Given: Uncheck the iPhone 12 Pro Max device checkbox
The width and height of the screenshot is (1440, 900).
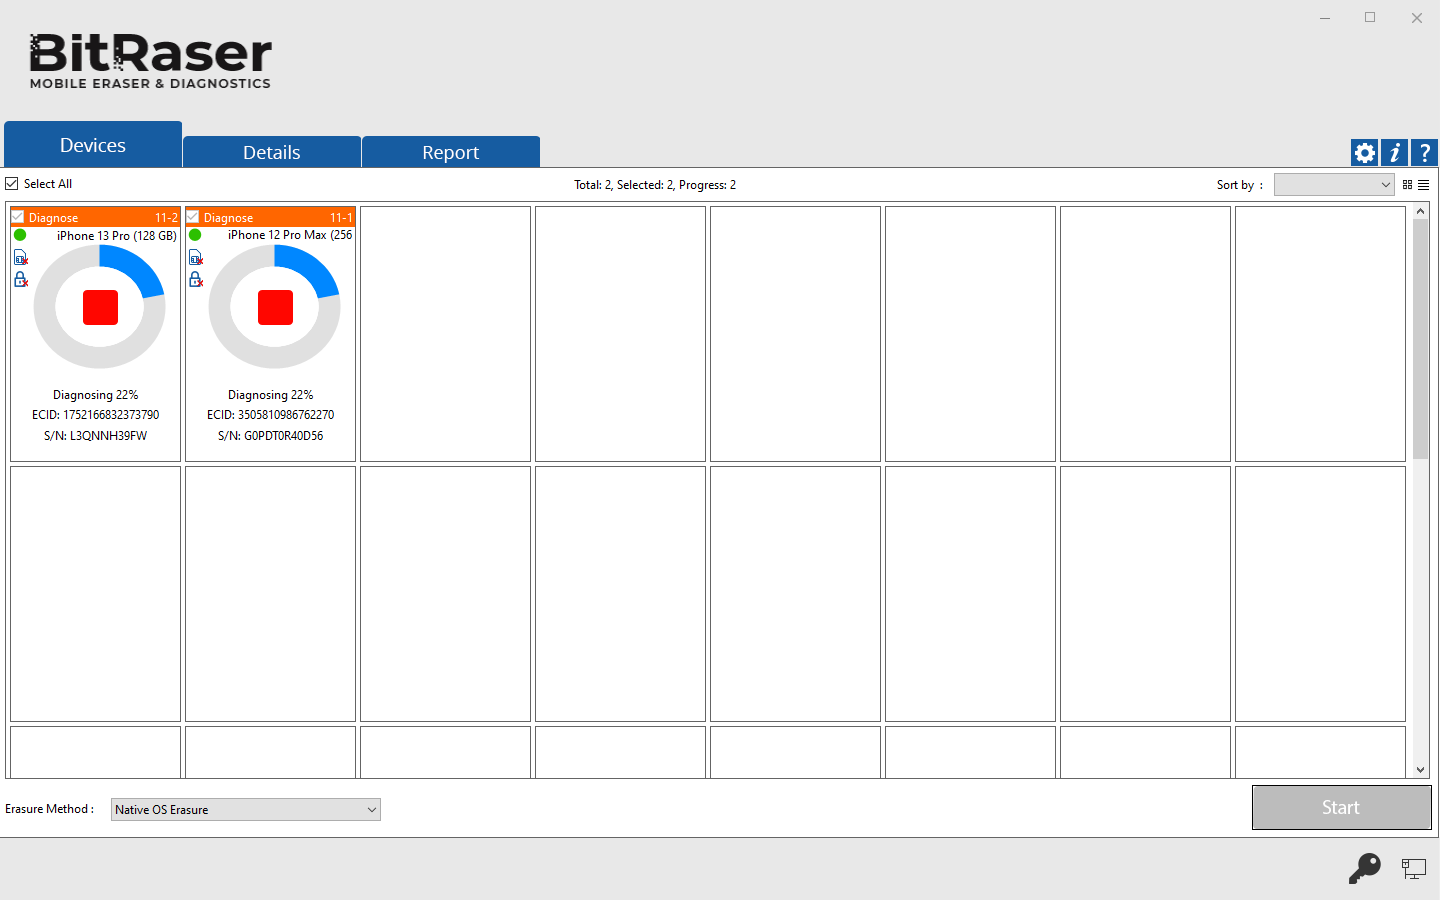Looking at the screenshot, I should pos(193,217).
